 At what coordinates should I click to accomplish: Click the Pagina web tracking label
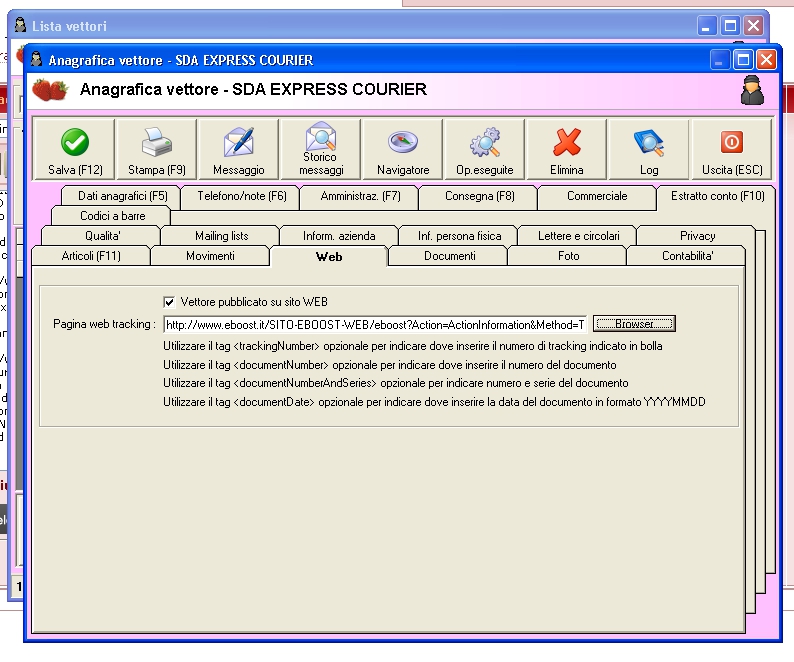tap(104, 324)
